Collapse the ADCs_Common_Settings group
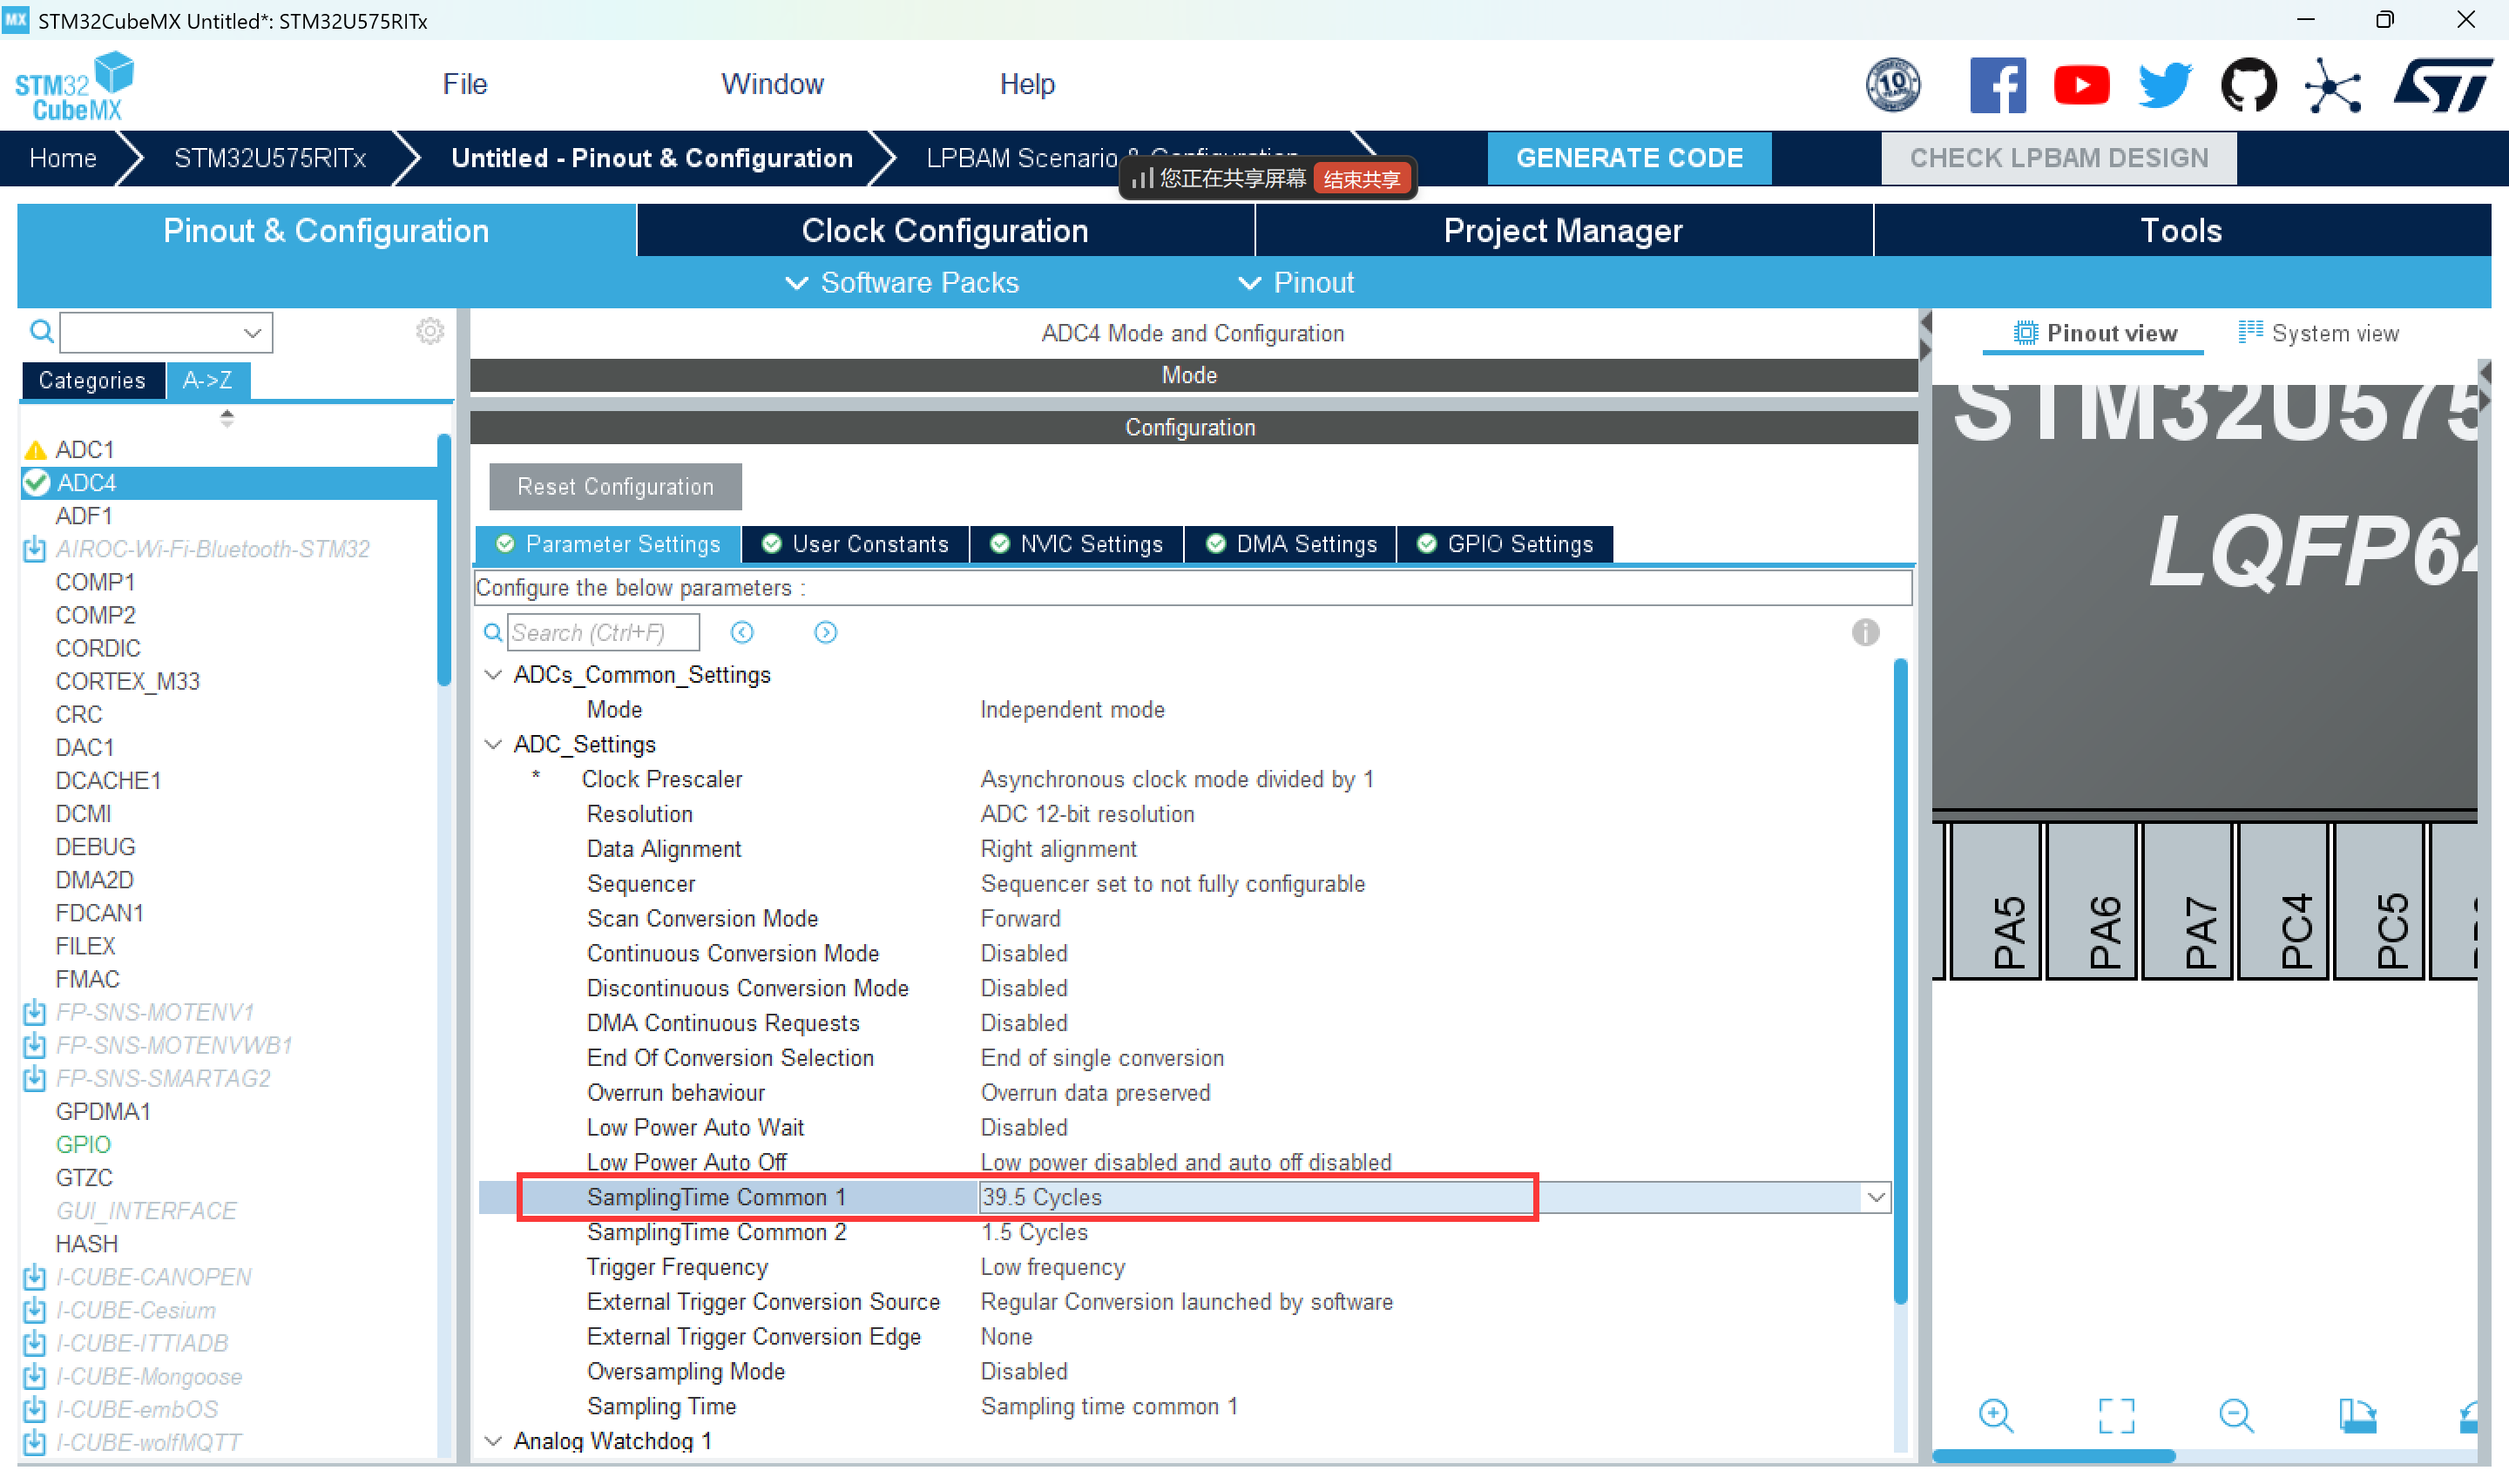2509x1484 pixels. point(493,676)
